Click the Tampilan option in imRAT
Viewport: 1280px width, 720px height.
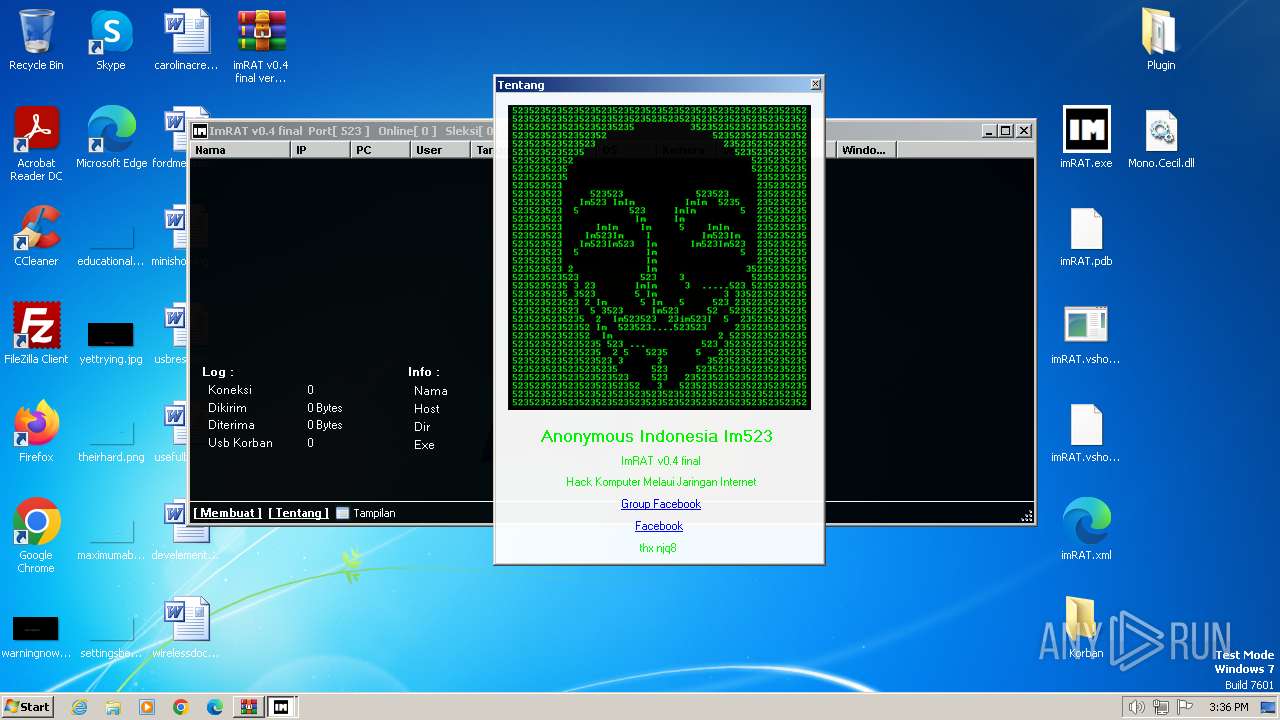(x=366, y=513)
